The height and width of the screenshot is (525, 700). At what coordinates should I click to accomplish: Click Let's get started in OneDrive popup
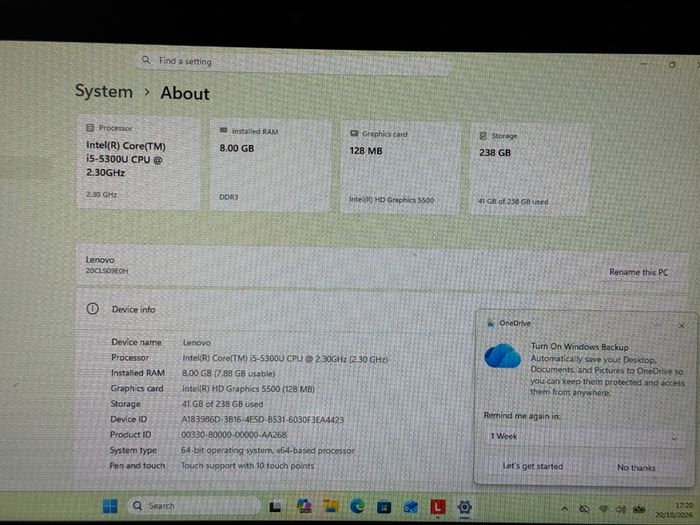pyautogui.click(x=533, y=466)
